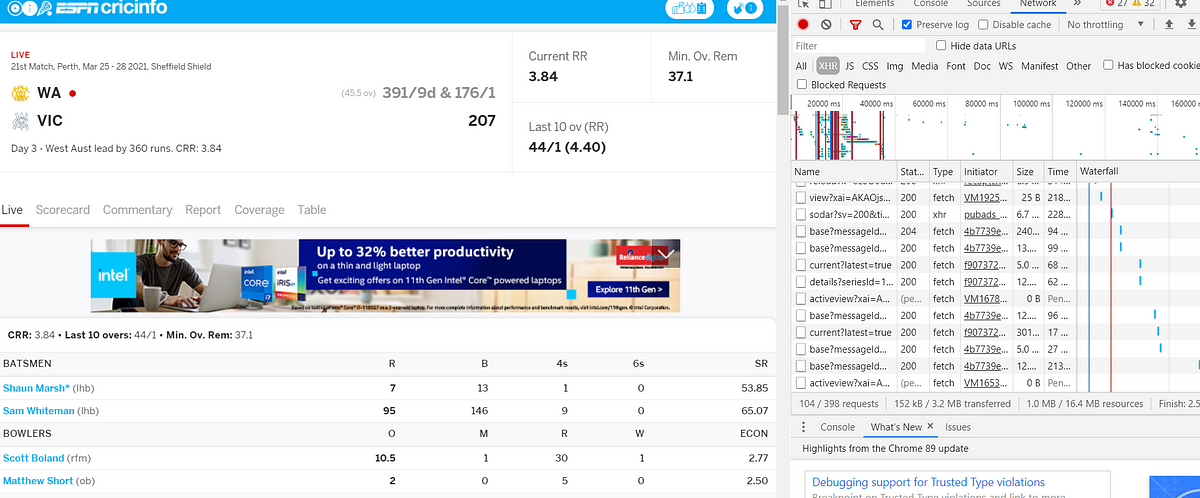Open Scott Boland player link
The width and height of the screenshot is (1200, 498).
click(33, 457)
